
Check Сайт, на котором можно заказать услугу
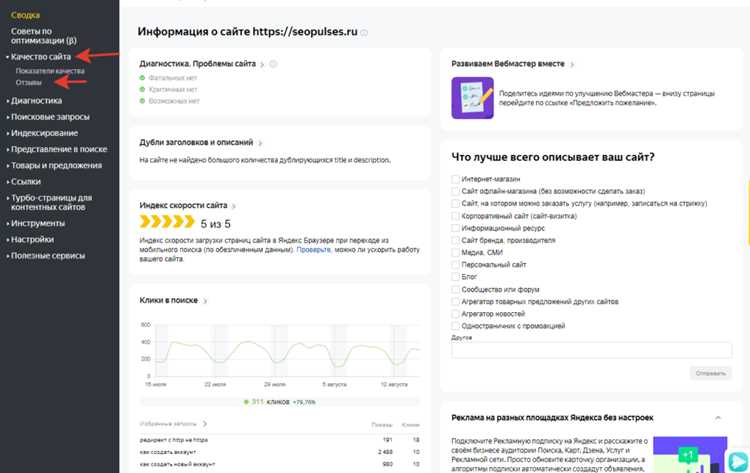click(455, 204)
